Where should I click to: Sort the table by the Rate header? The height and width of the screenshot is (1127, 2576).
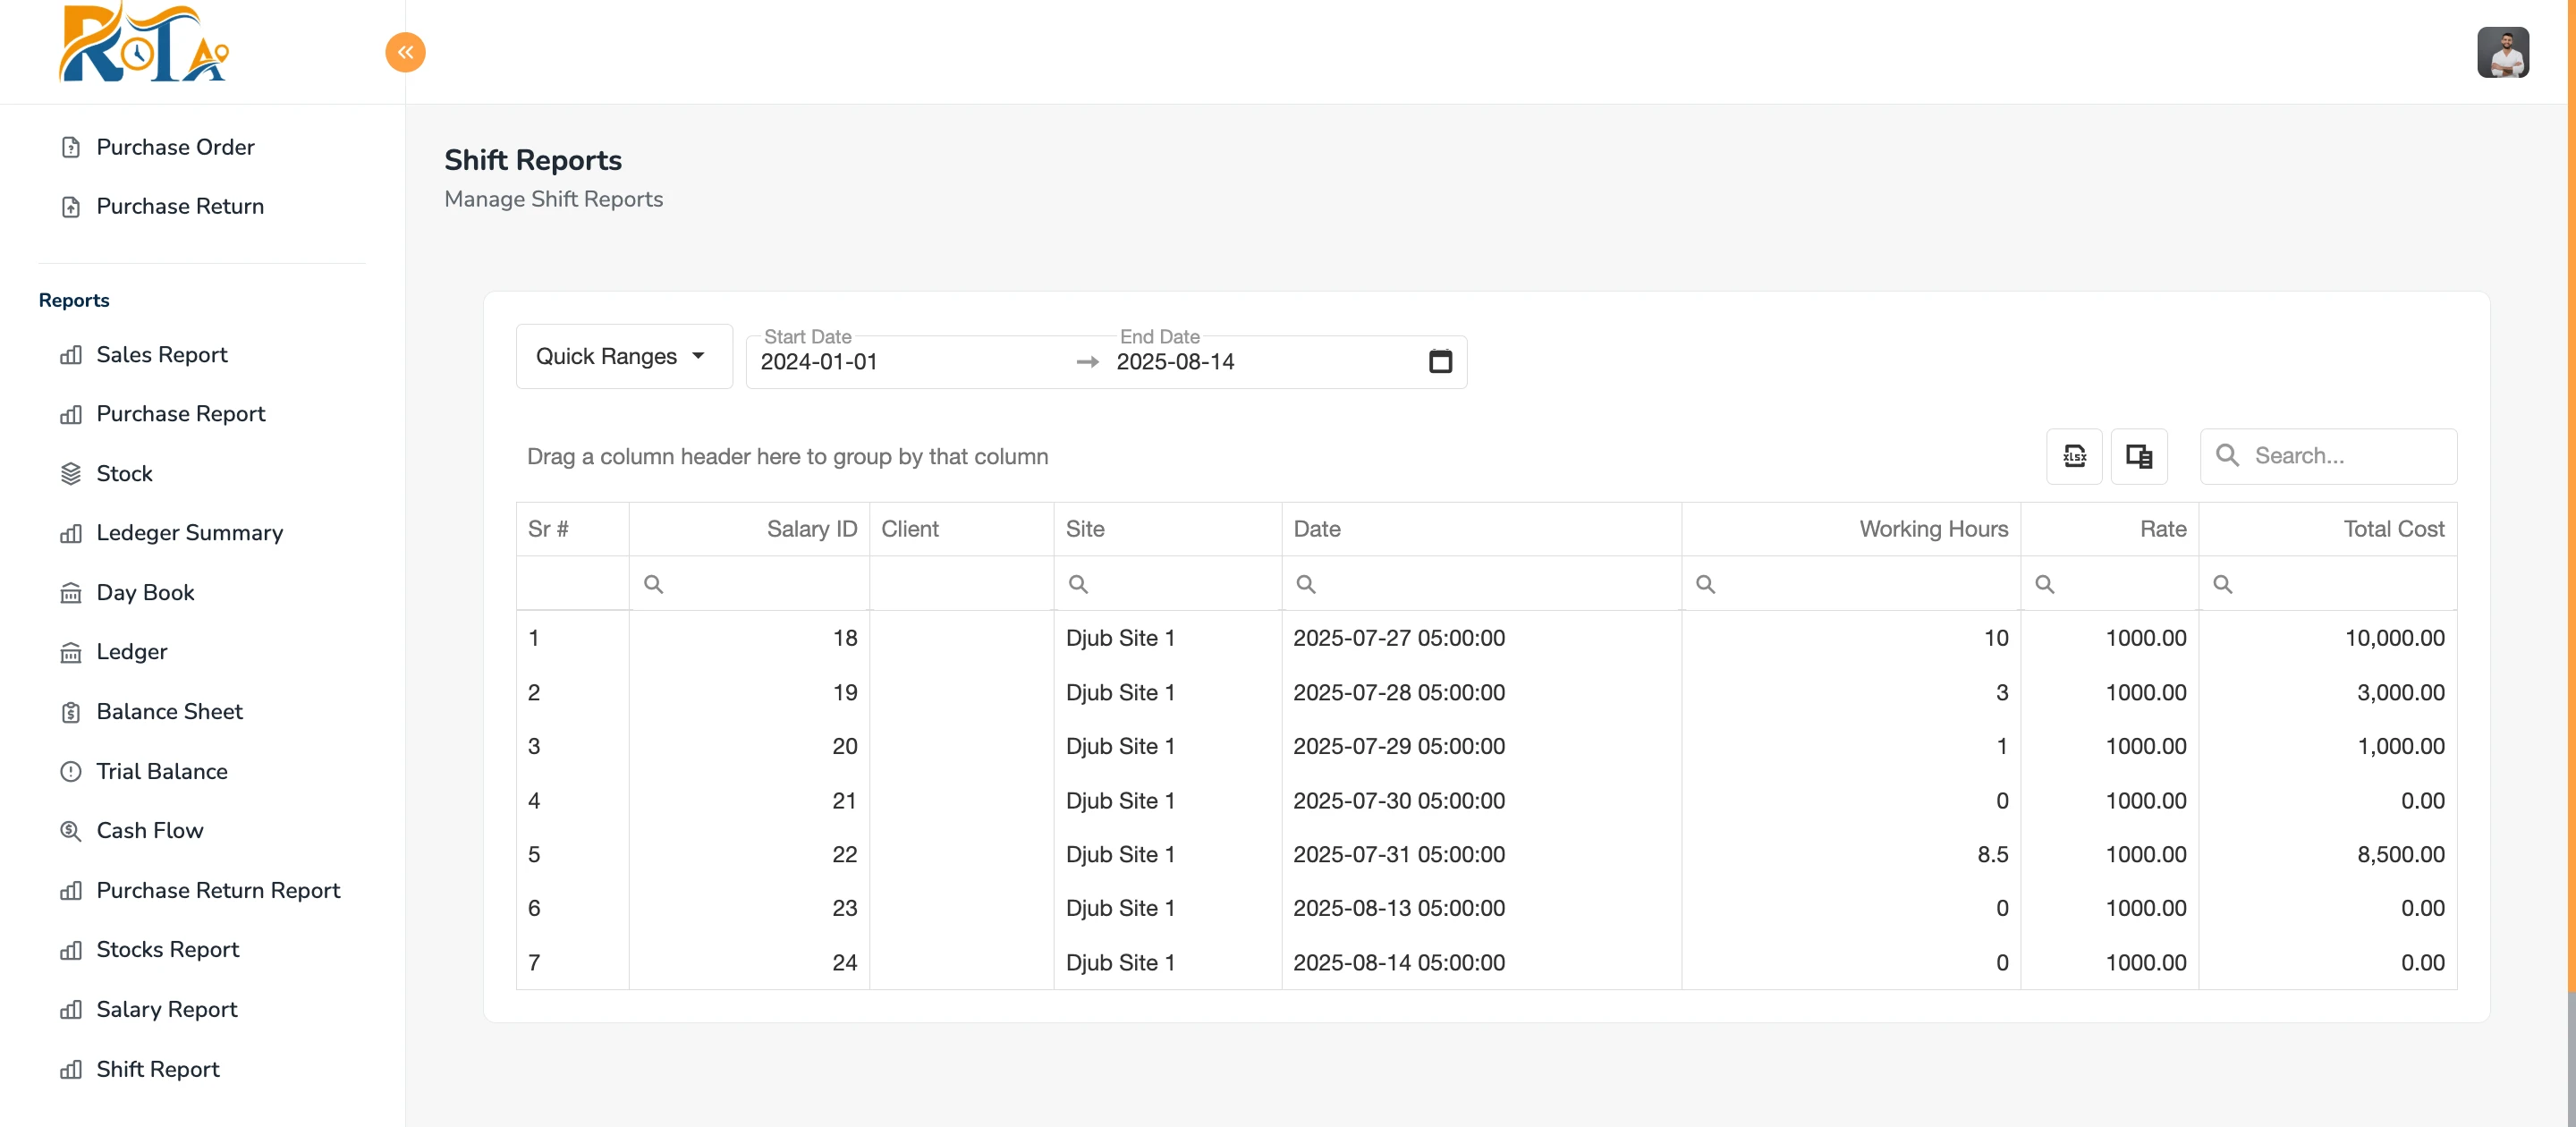click(x=2162, y=529)
